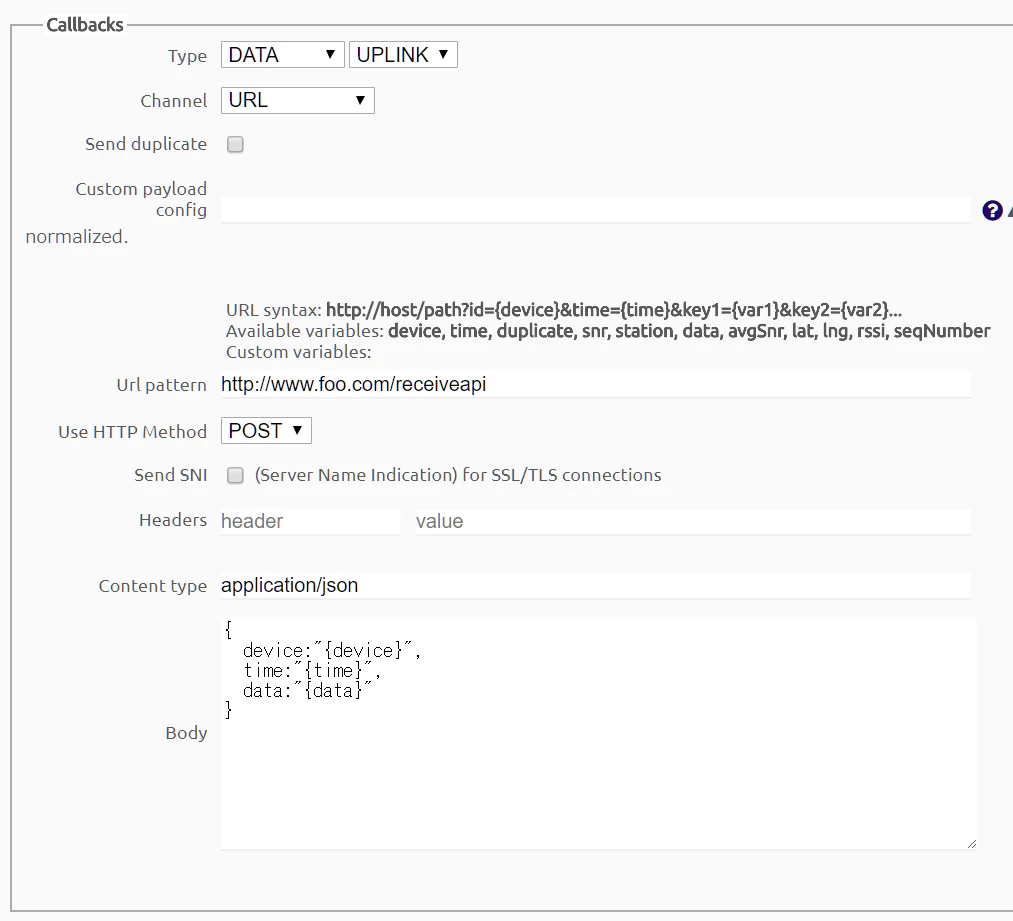Viewport: 1013px width, 921px height.
Task: Open the HTTP Method POST dropdown
Action: [x=266, y=431]
